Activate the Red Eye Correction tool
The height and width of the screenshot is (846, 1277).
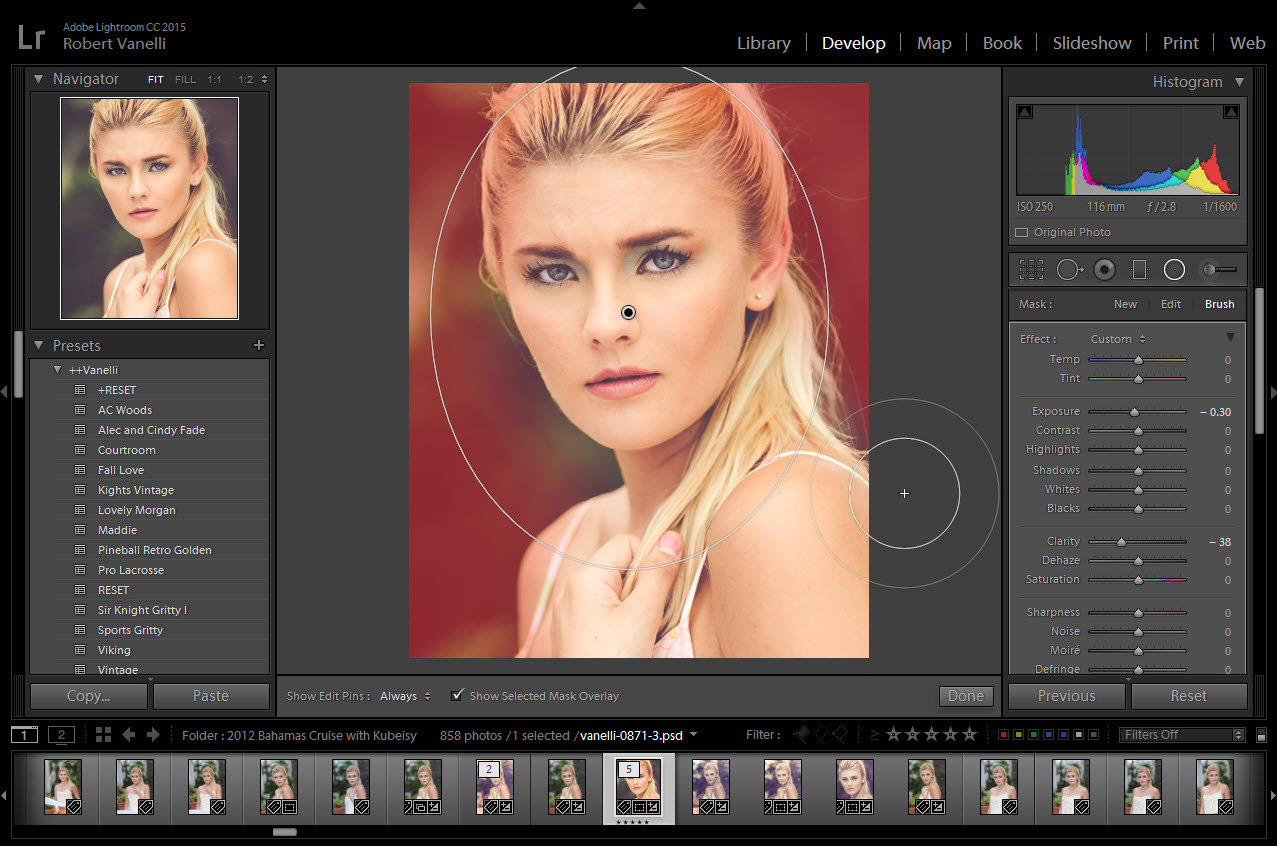1104,269
